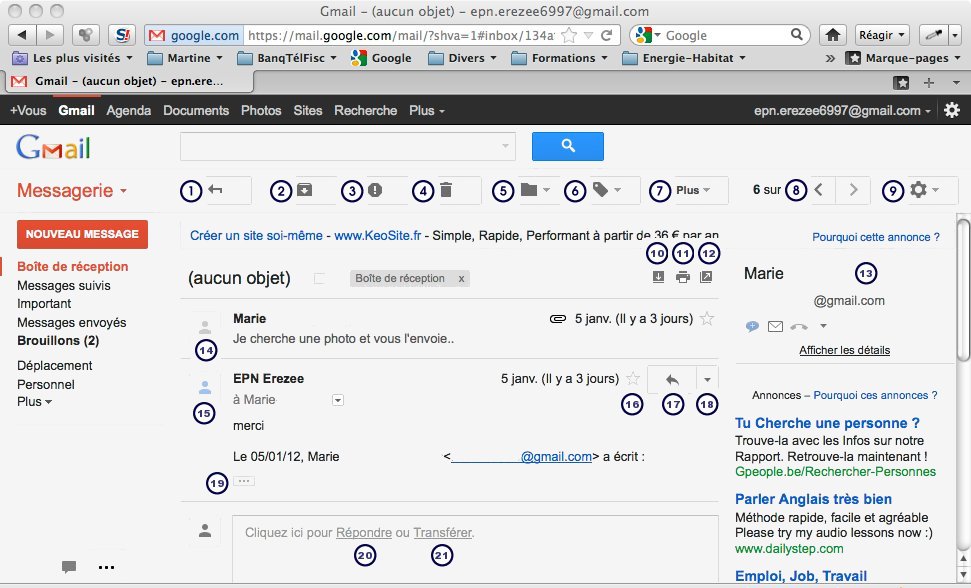Open Agenda in the Google bar
The height and width of the screenshot is (588, 971).
click(128, 110)
